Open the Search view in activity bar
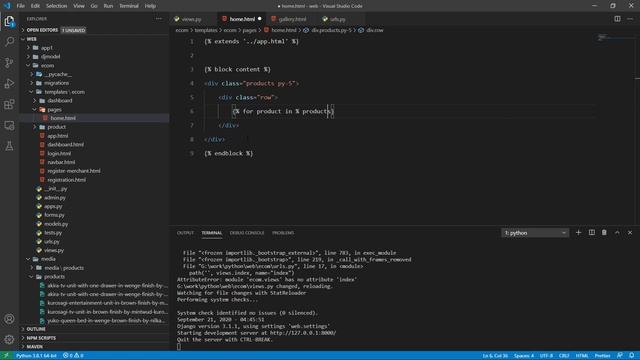640x360 pixels. pos(9,42)
